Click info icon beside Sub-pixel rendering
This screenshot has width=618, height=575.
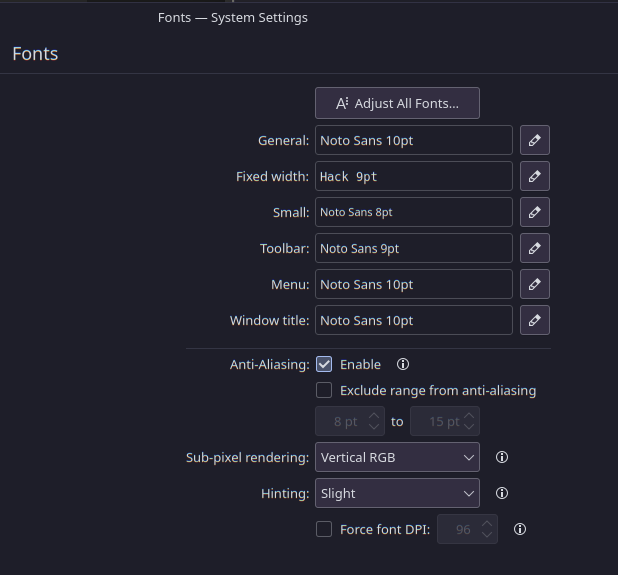(502, 457)
